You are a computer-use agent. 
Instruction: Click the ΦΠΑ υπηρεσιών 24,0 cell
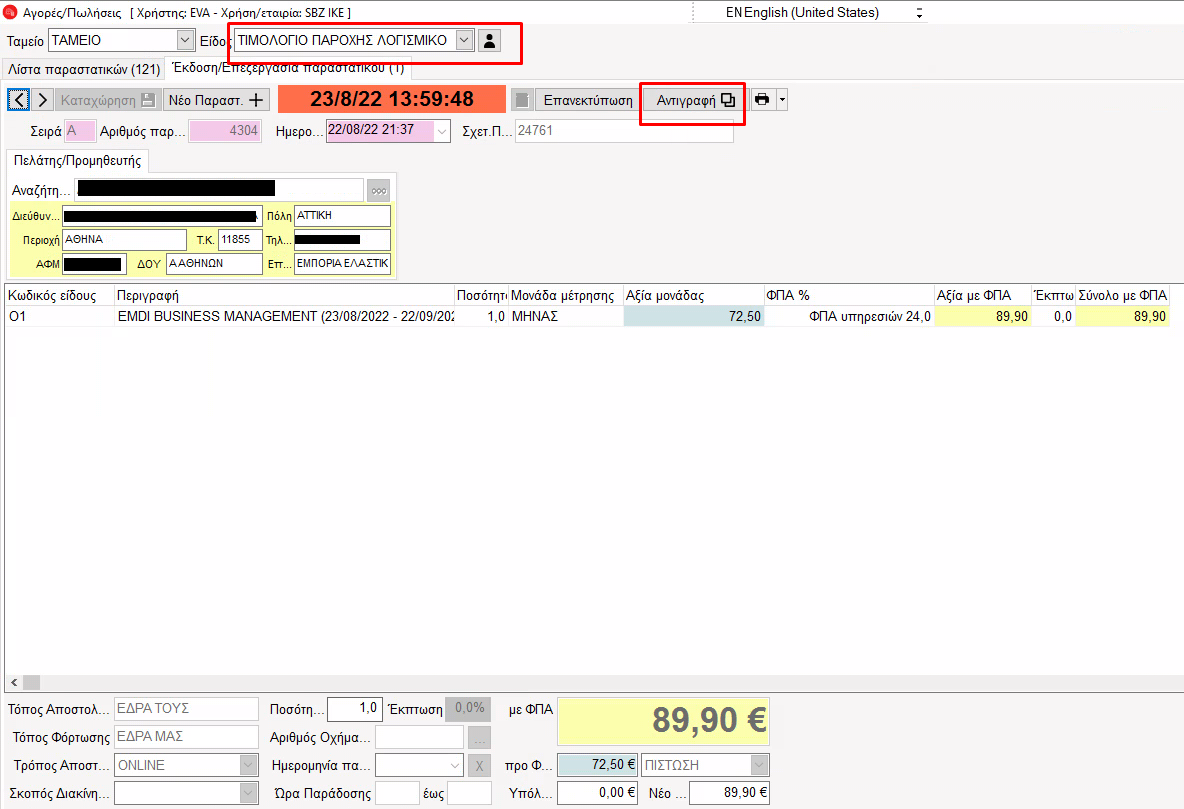[849, 316]
